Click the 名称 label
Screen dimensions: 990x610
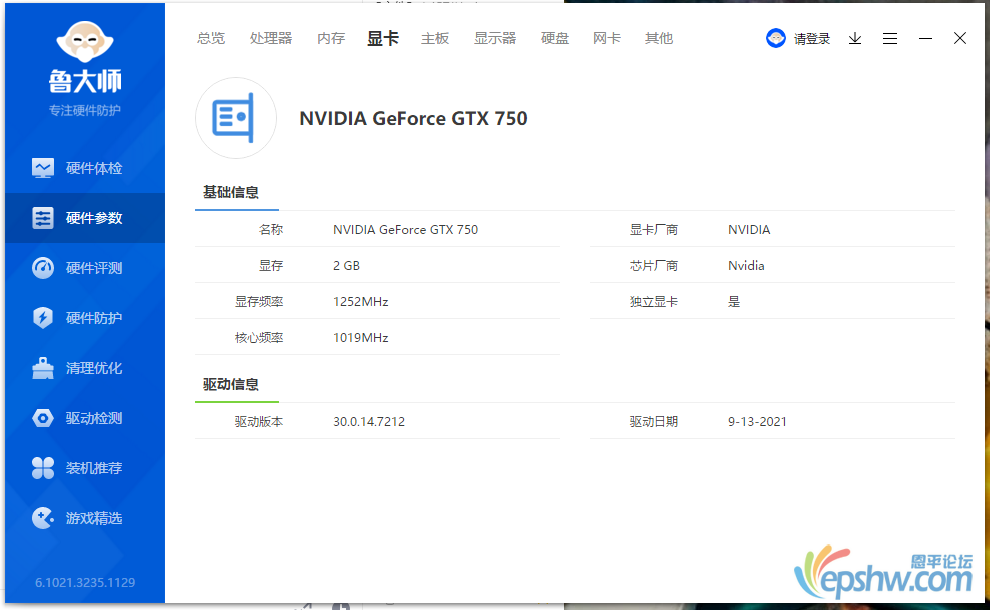[271, 230]
